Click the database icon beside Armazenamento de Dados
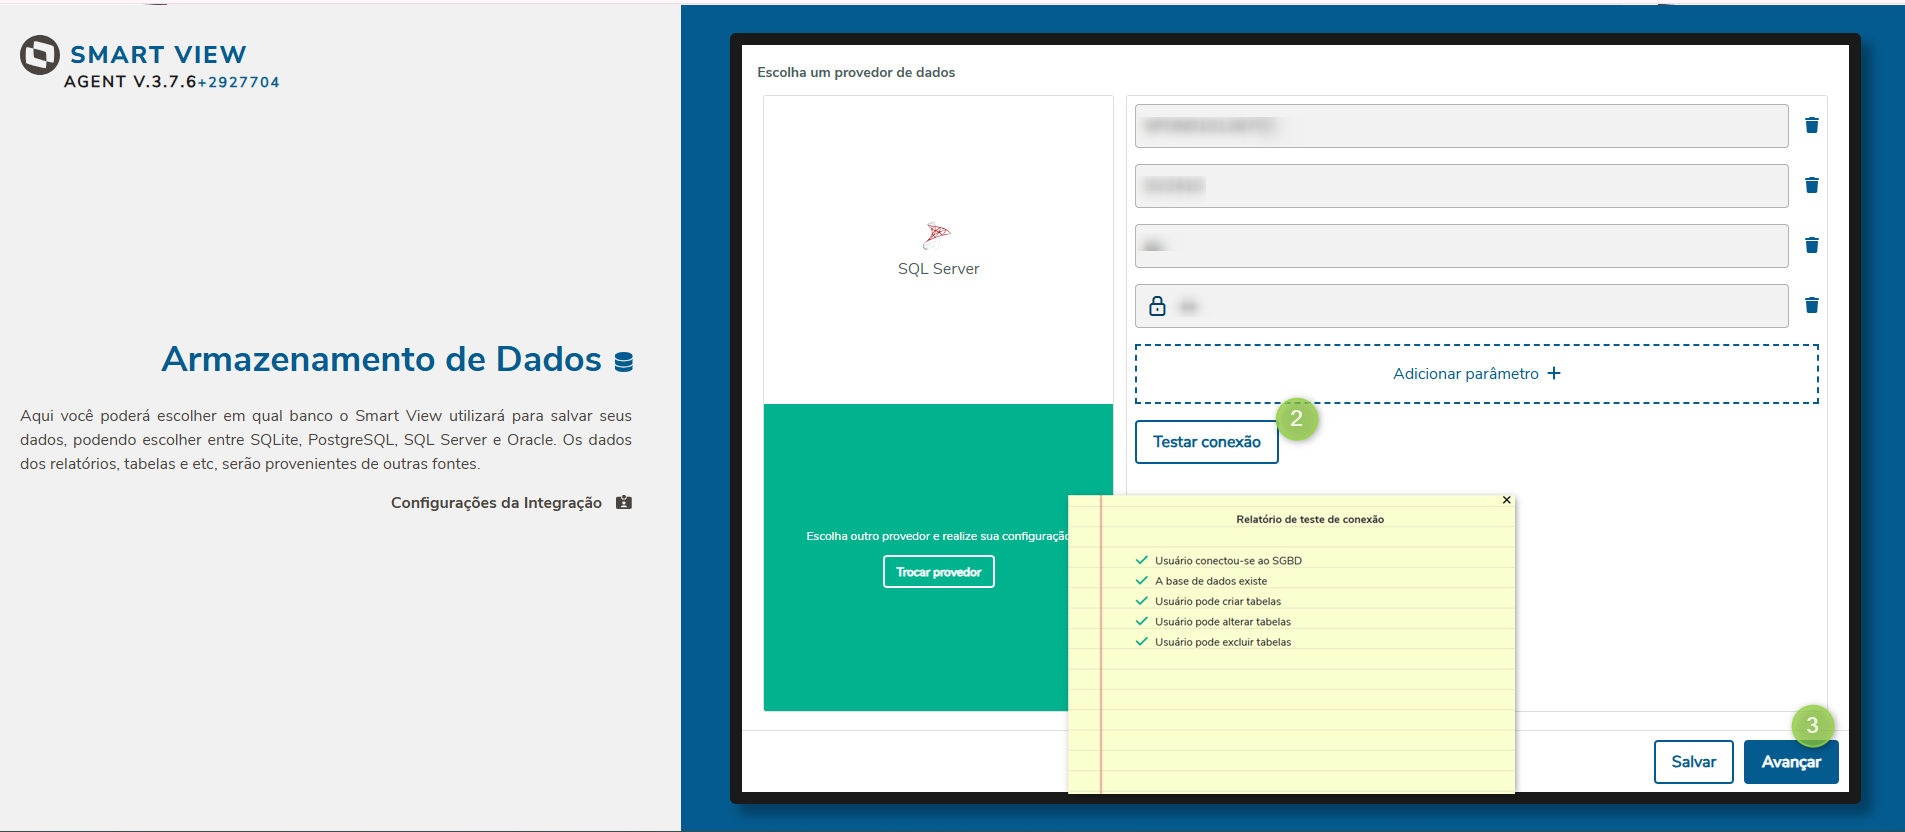The height and width of the screenshot is (832, 1905). coord(624,361)
